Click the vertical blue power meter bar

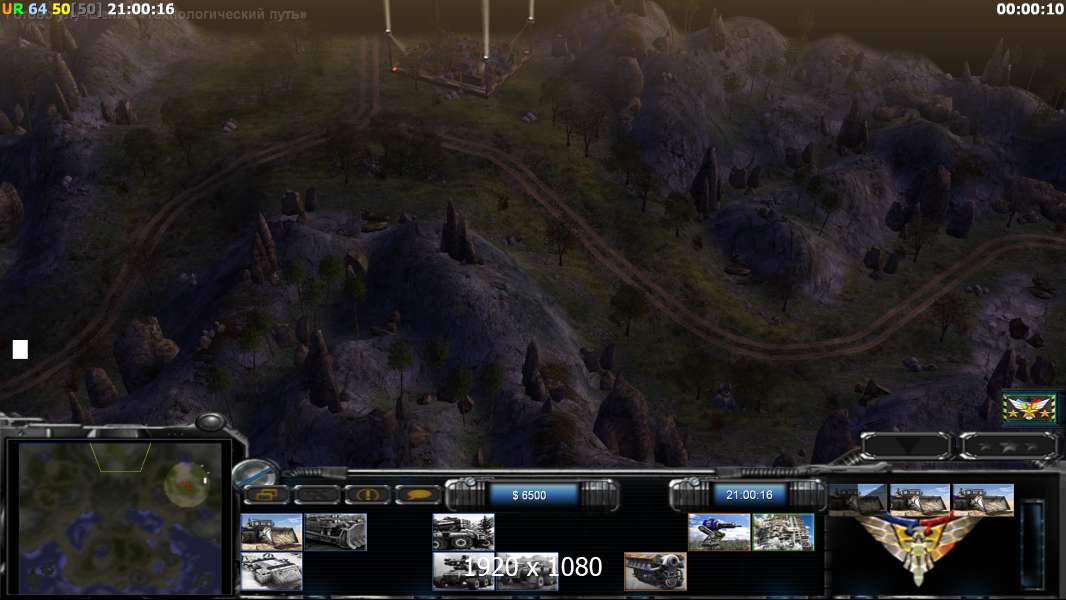(x=1032, y=544)
